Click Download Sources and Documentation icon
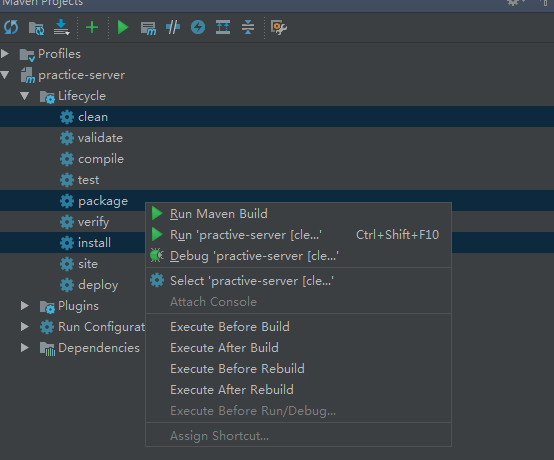The height and width of the screenshot is (460, 554). coord(61,27)
